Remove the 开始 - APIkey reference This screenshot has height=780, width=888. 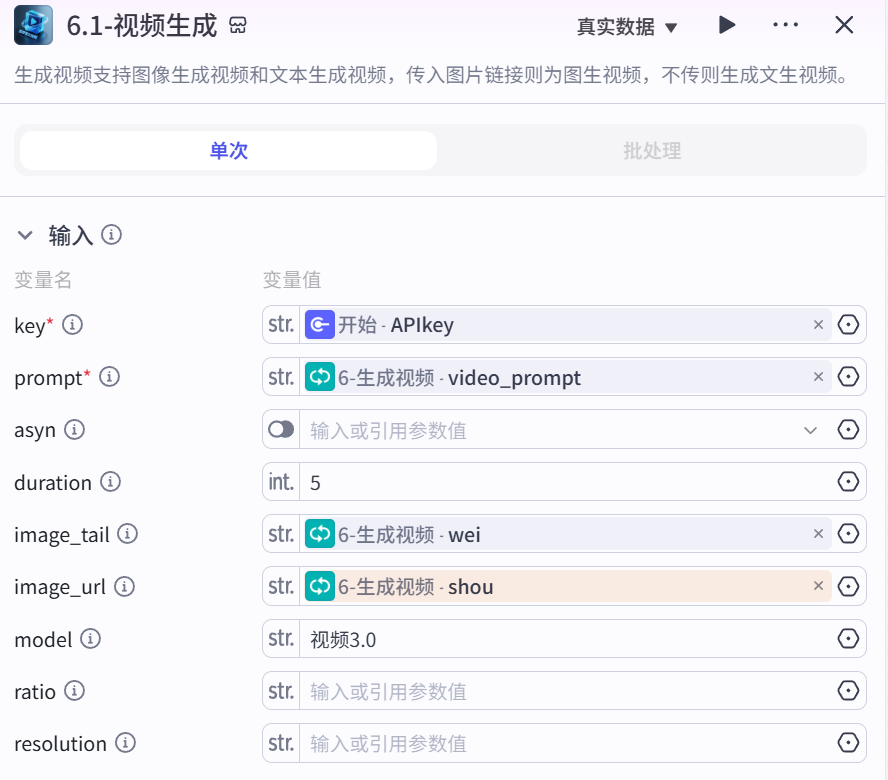818,325
